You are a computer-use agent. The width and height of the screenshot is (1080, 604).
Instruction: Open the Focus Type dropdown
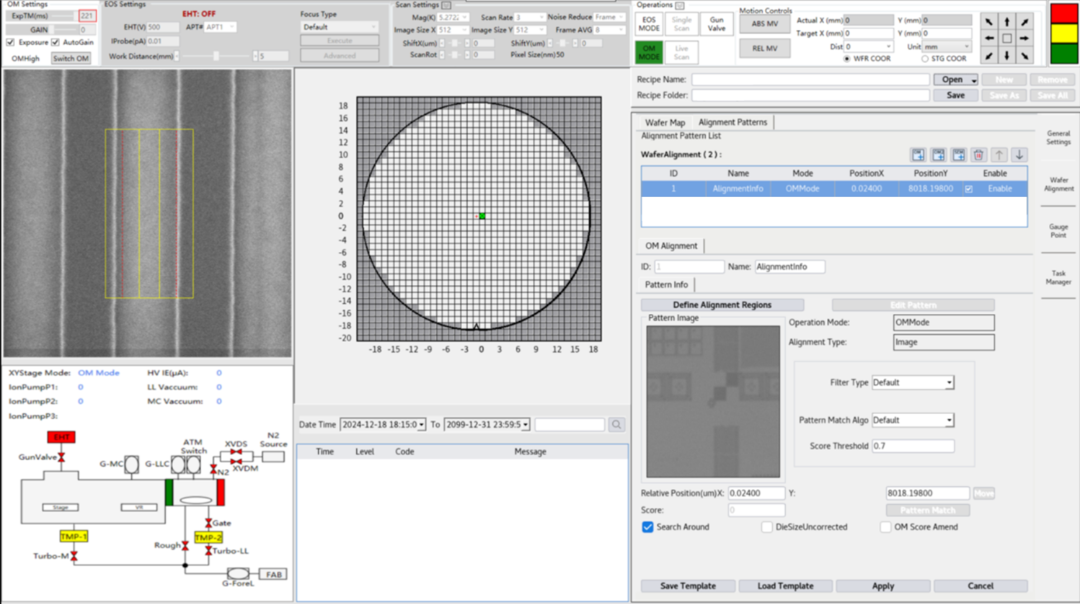coord(340,28)
